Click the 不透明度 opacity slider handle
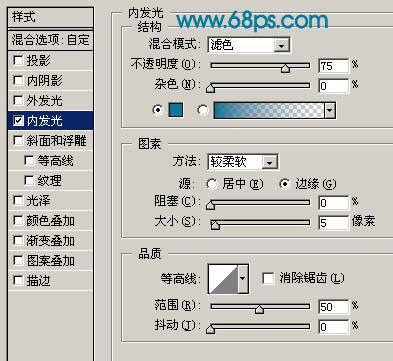The width and height of the screenshot is (393, 361). point(285,68)
